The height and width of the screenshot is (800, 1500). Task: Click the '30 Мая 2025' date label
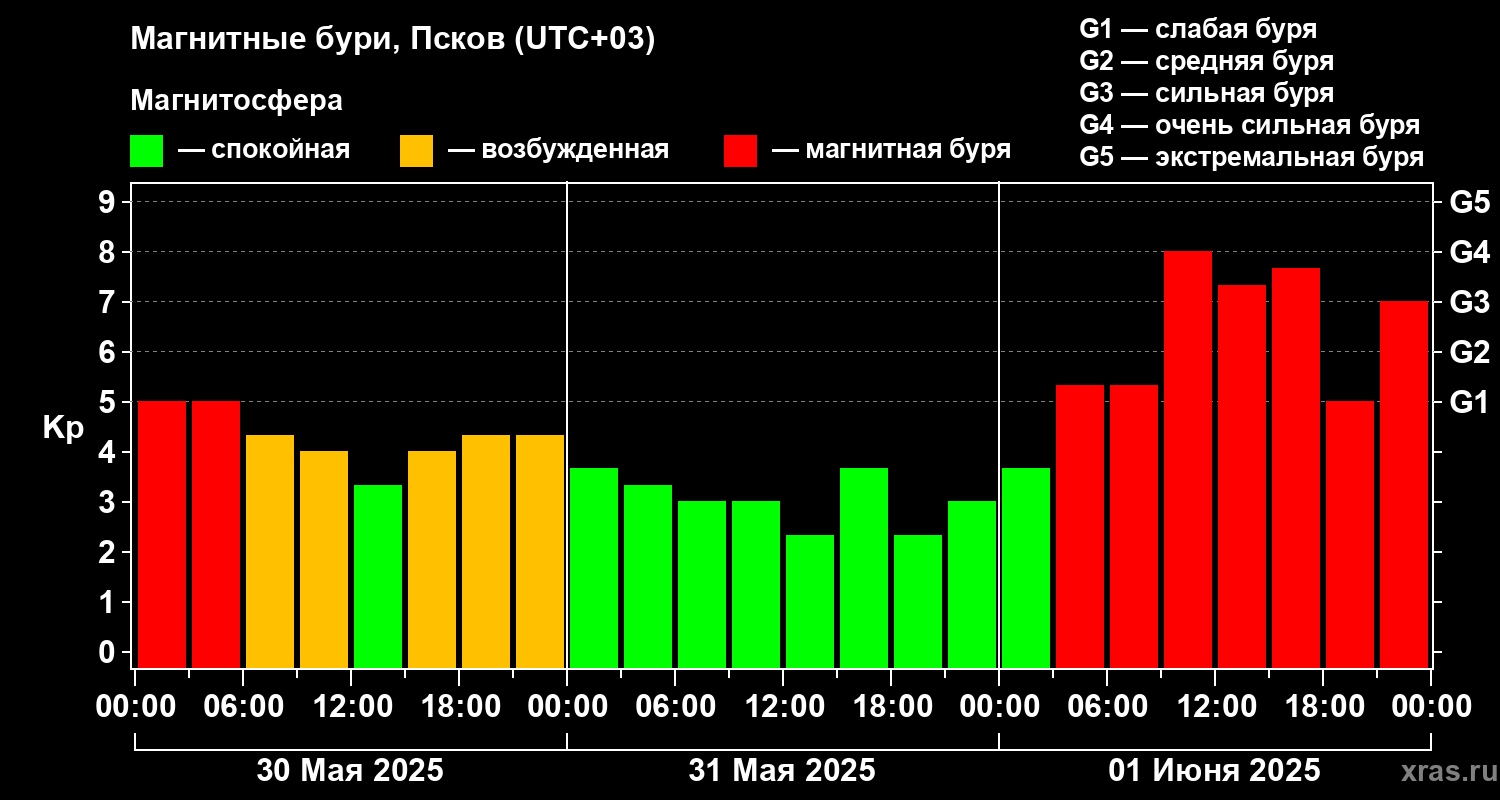click(350, 771)
